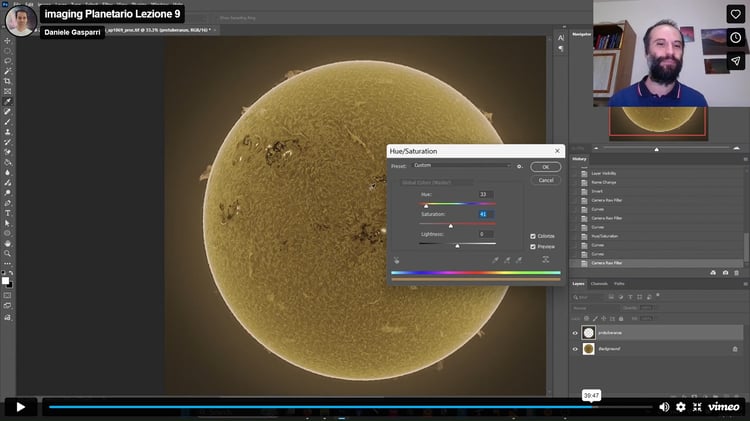The height and width of the screenshot is (421, 750).
Task: Select the Paint Bucket tool
Action: point(7,162)
